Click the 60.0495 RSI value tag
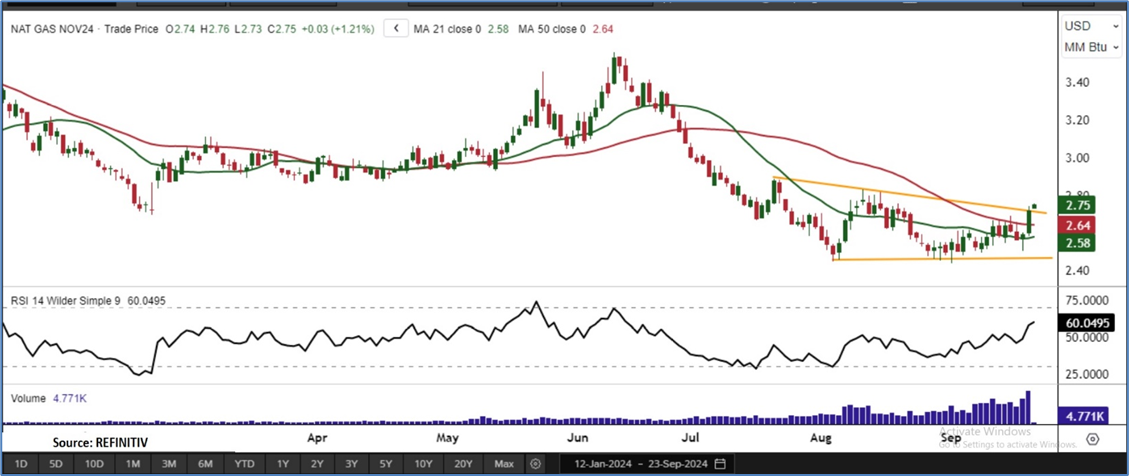Screen dimensions: 1129x476 click(1087, 323)
